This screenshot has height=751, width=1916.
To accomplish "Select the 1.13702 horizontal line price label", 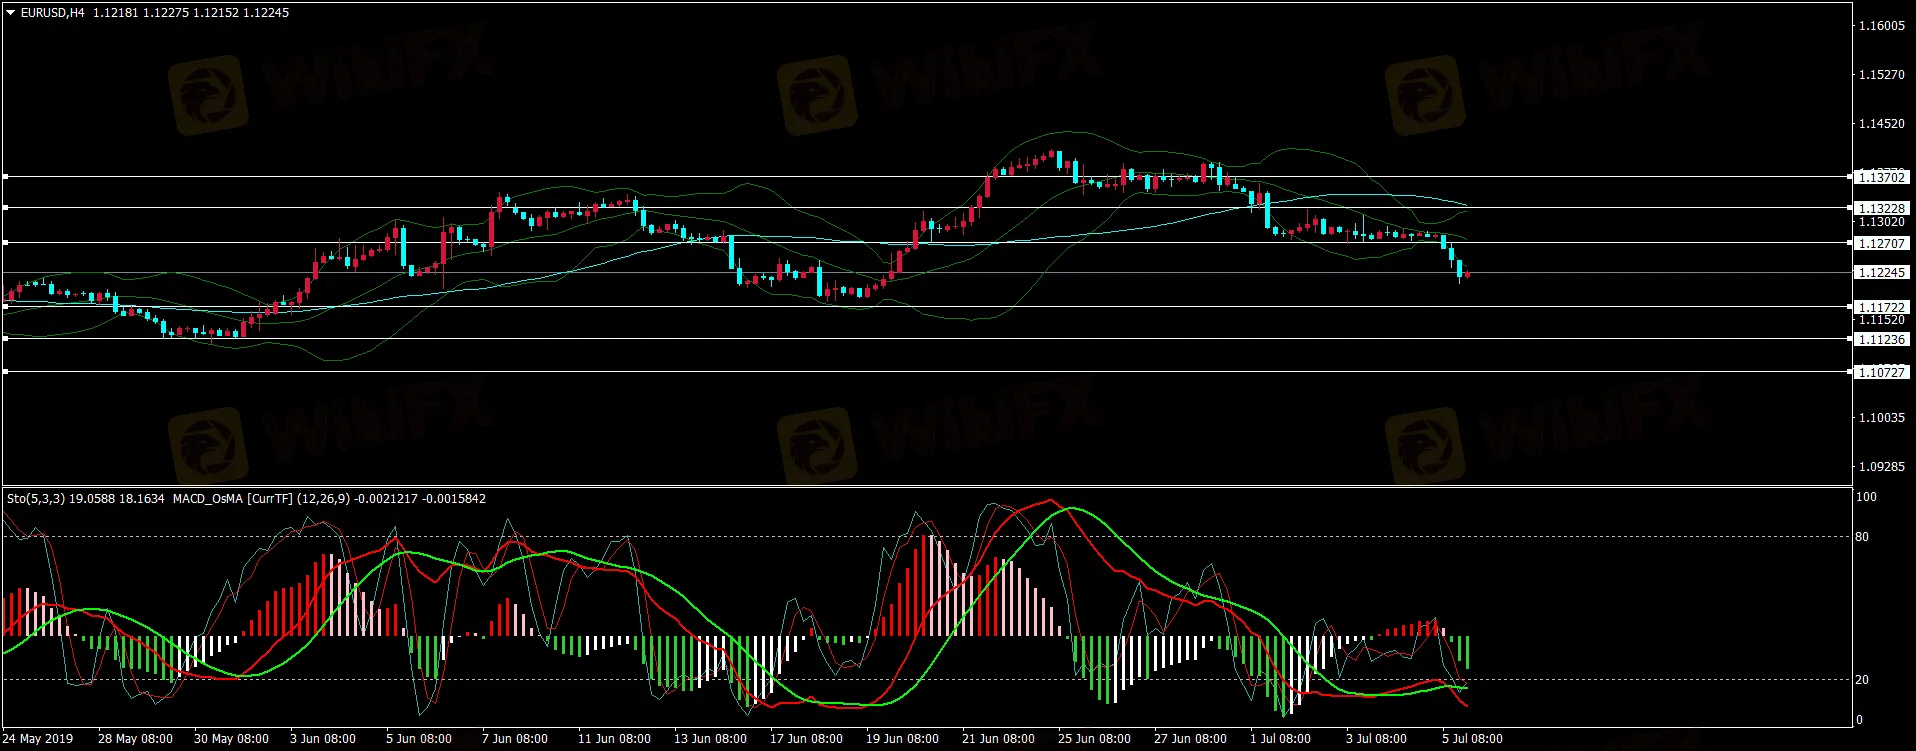I will tap(1880, 177).
